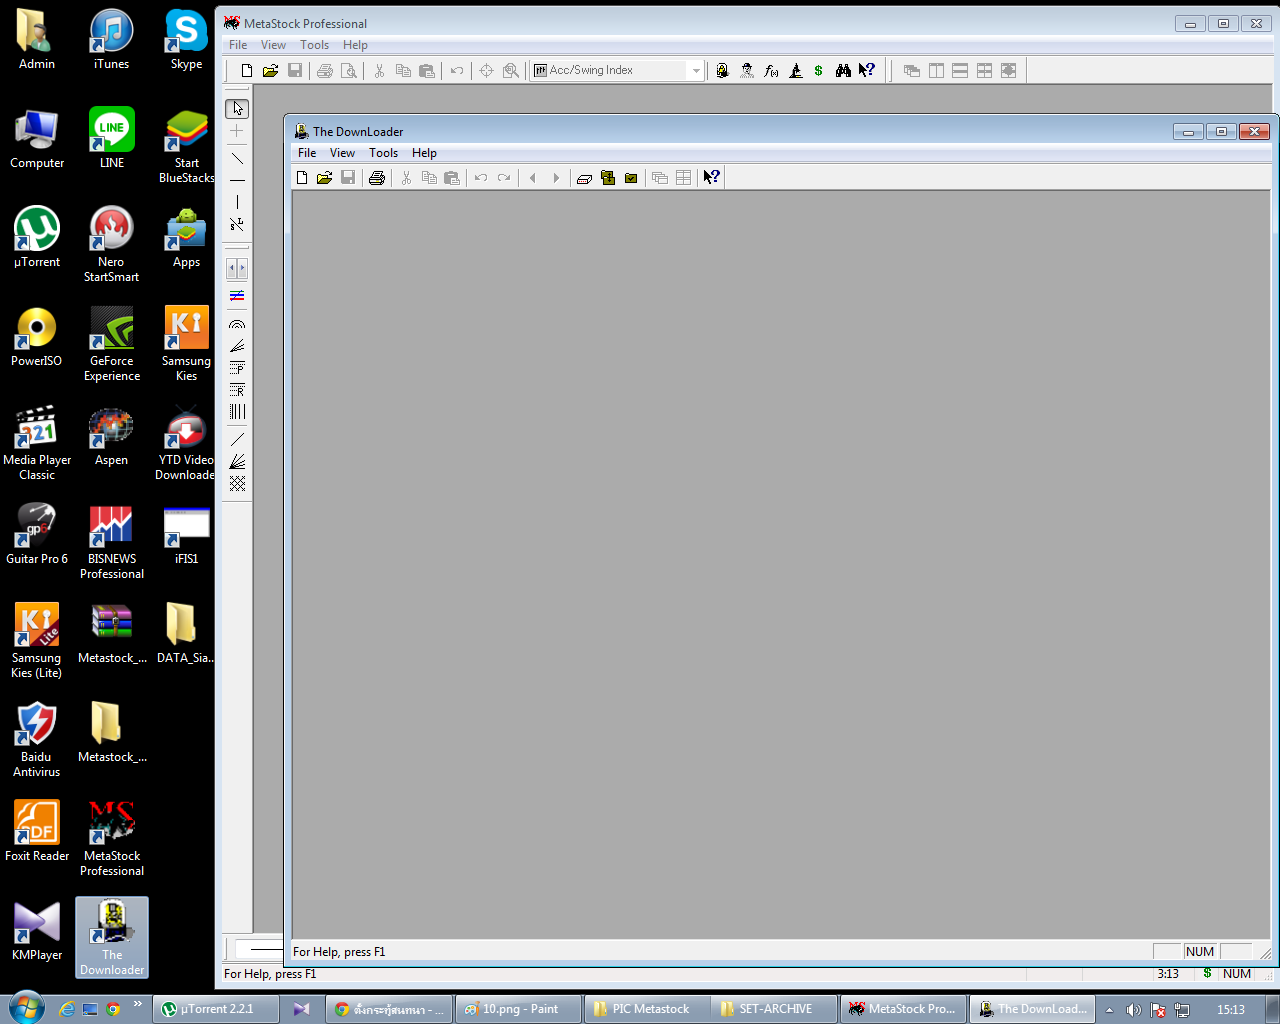Open File menu in The DownLoader
Viewport: 1280px width, 1024px height.
pyautogui.click(x=307, y=153)
